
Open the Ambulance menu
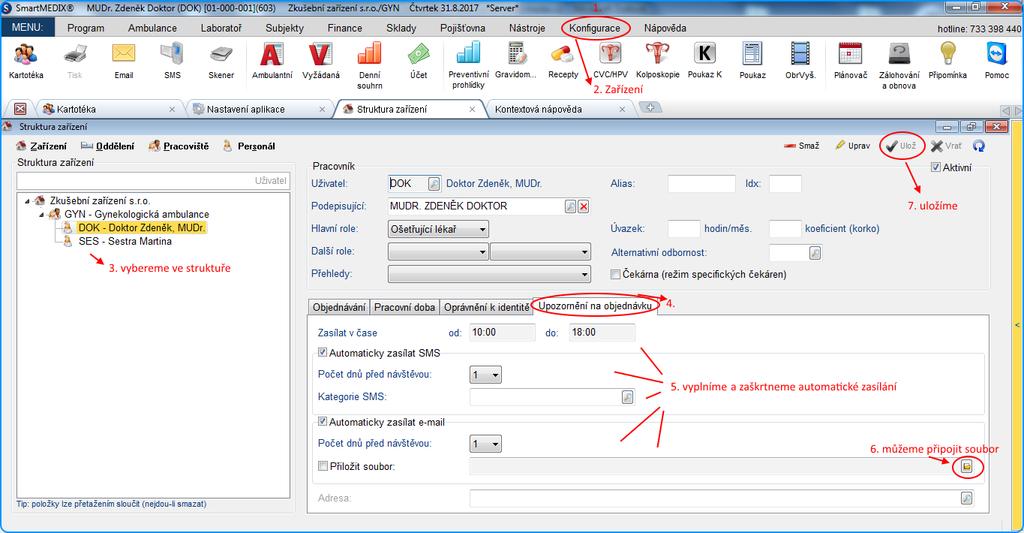click(x=152, y=28)
